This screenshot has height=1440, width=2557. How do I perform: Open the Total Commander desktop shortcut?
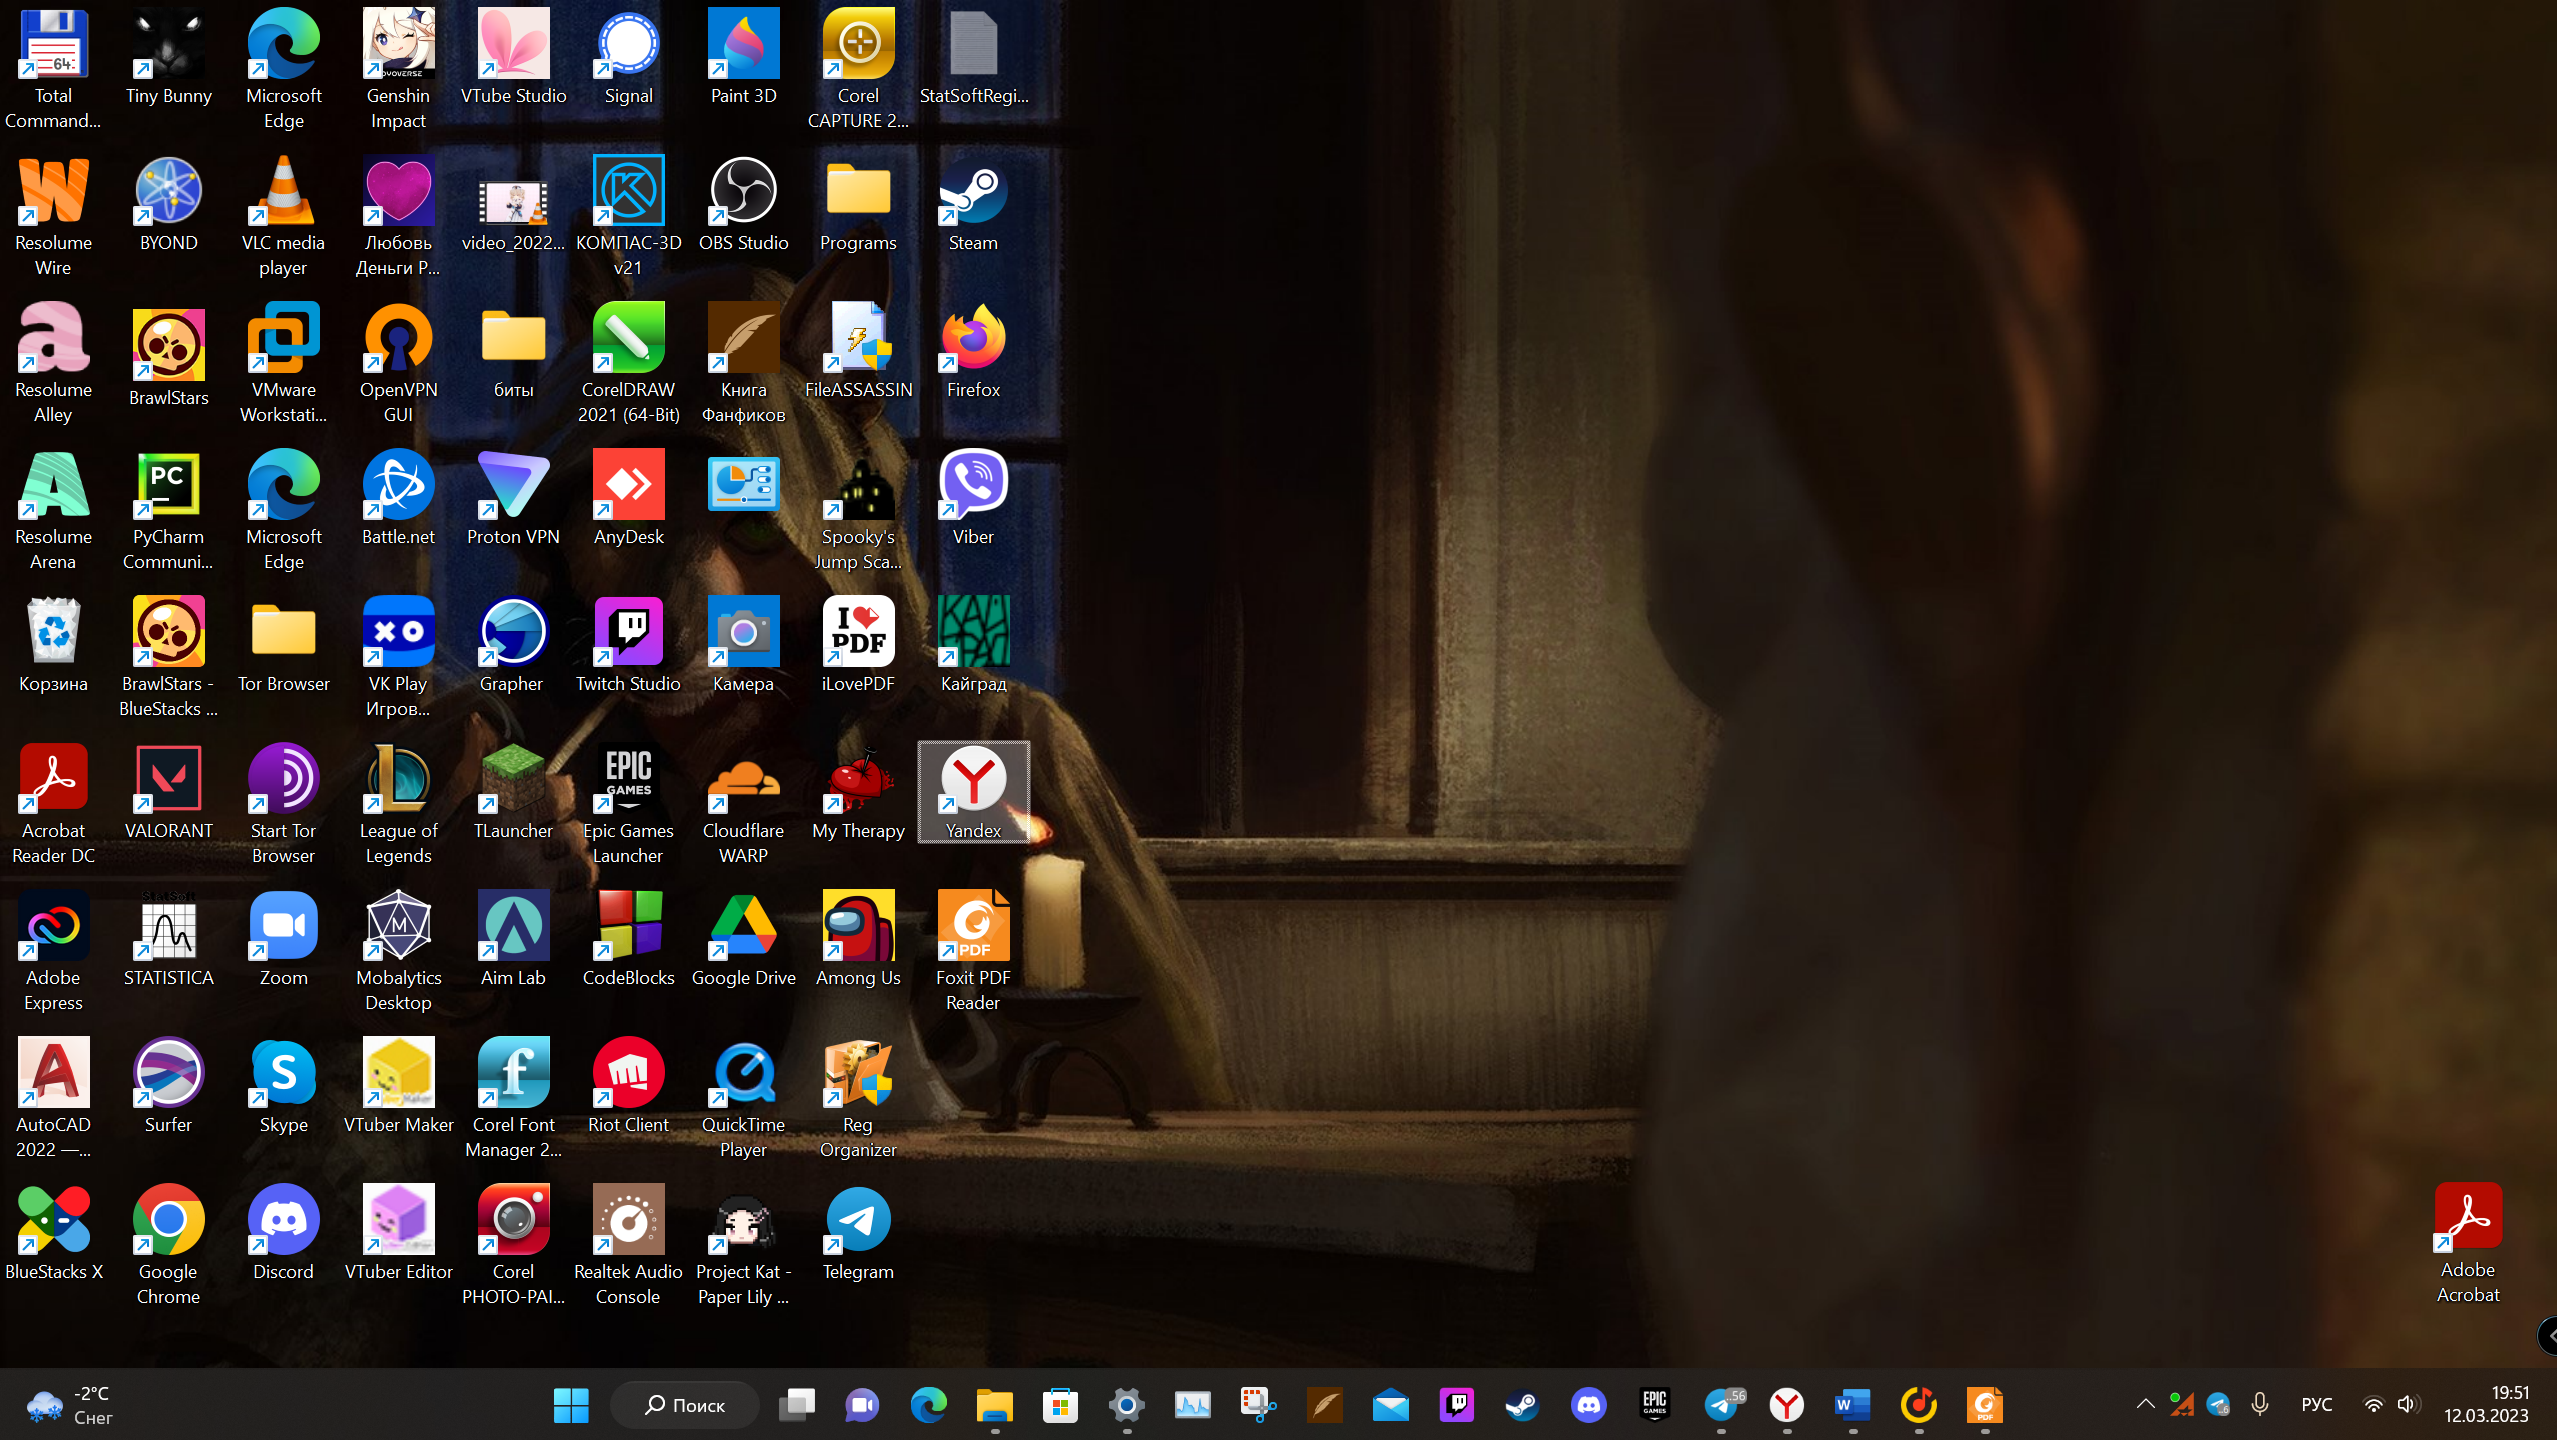click(x=53, y=68)
